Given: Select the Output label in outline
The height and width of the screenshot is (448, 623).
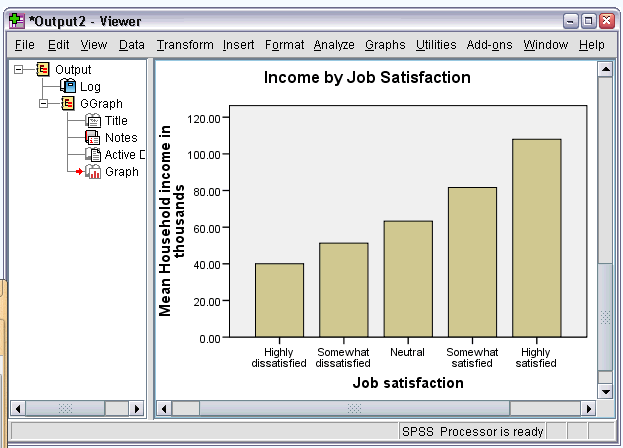Looking at the screenshot, I should (x=73, y=70).
